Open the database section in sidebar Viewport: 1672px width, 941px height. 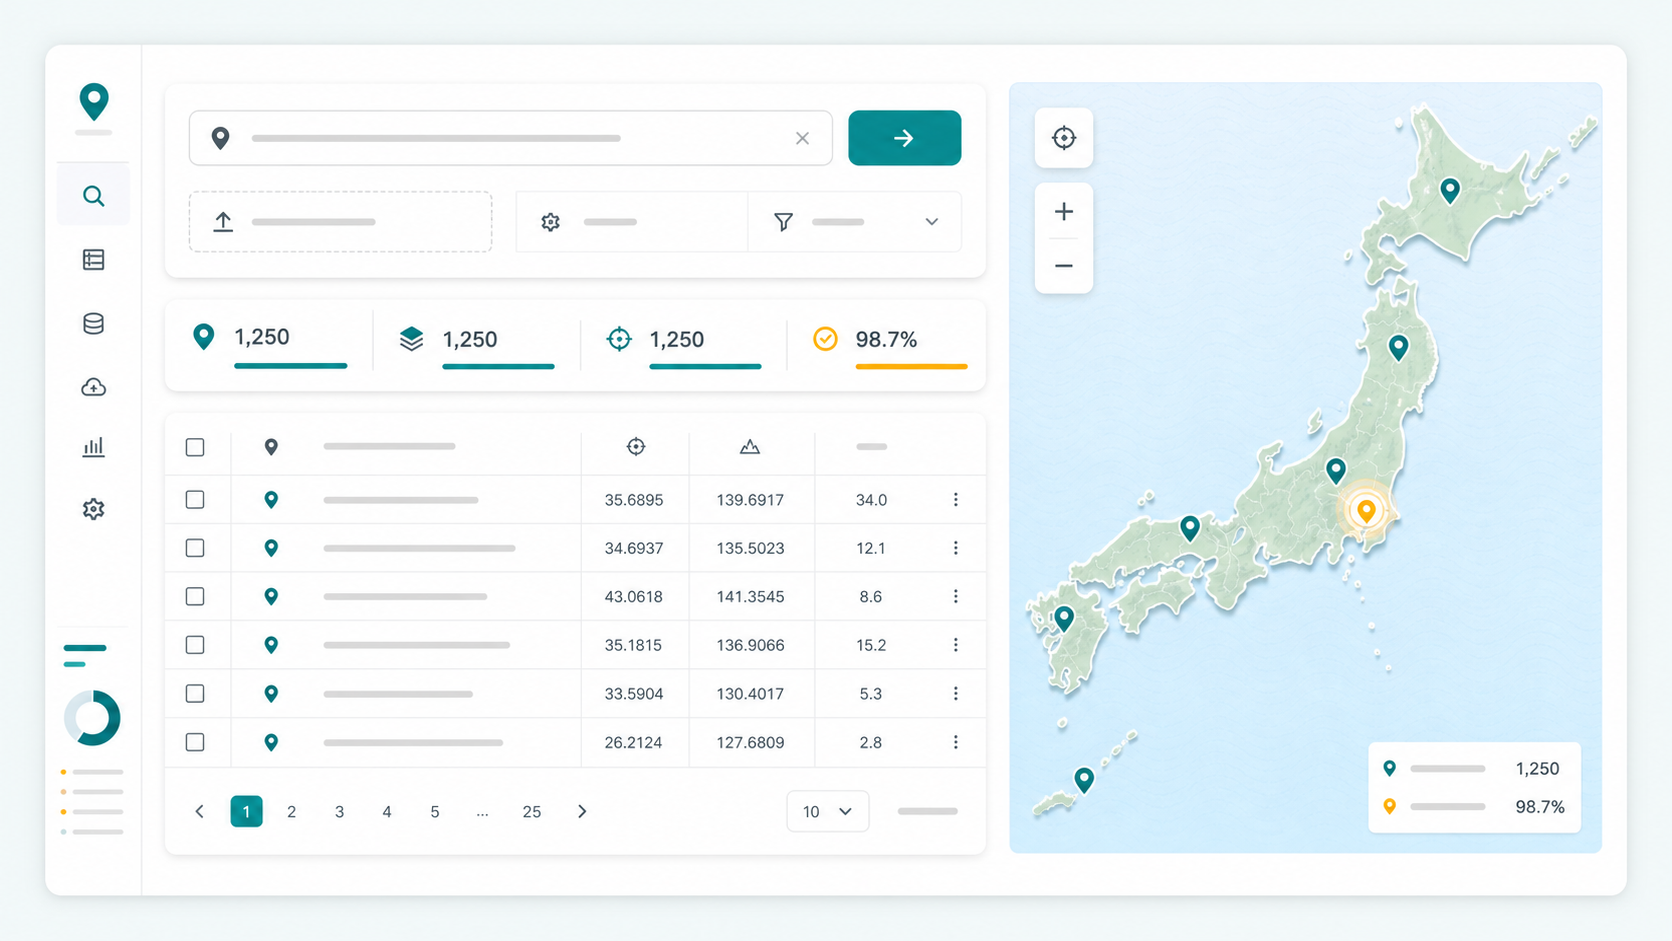click(93, 323)
